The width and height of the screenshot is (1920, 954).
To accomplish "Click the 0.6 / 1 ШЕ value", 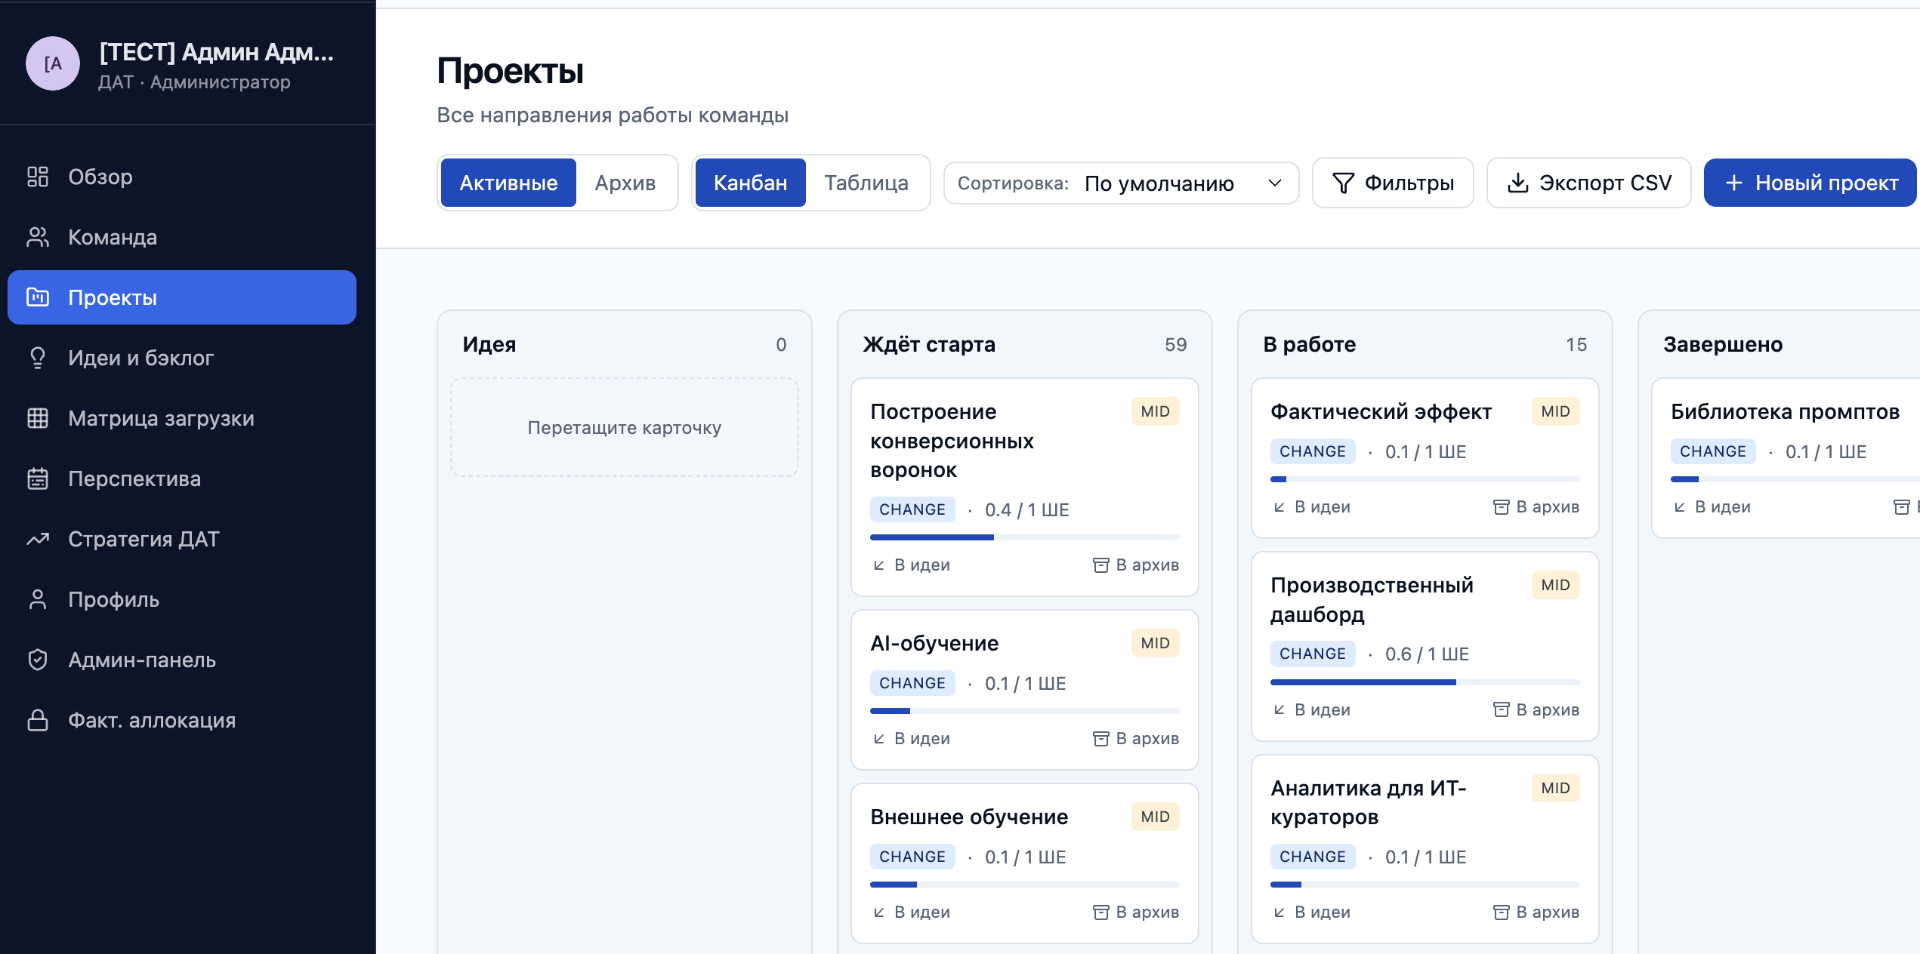I will pyautogui.click(x=1427, y=654).
